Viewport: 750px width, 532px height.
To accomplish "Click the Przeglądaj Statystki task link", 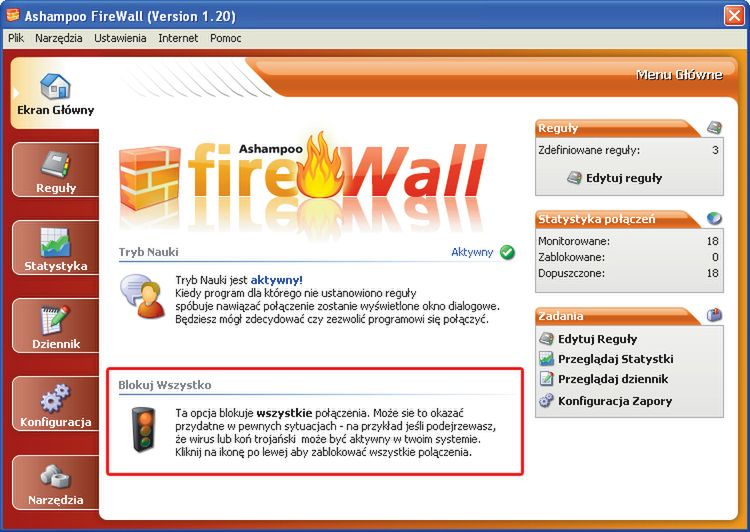I will pyautogui.click(x=606, y=359).
